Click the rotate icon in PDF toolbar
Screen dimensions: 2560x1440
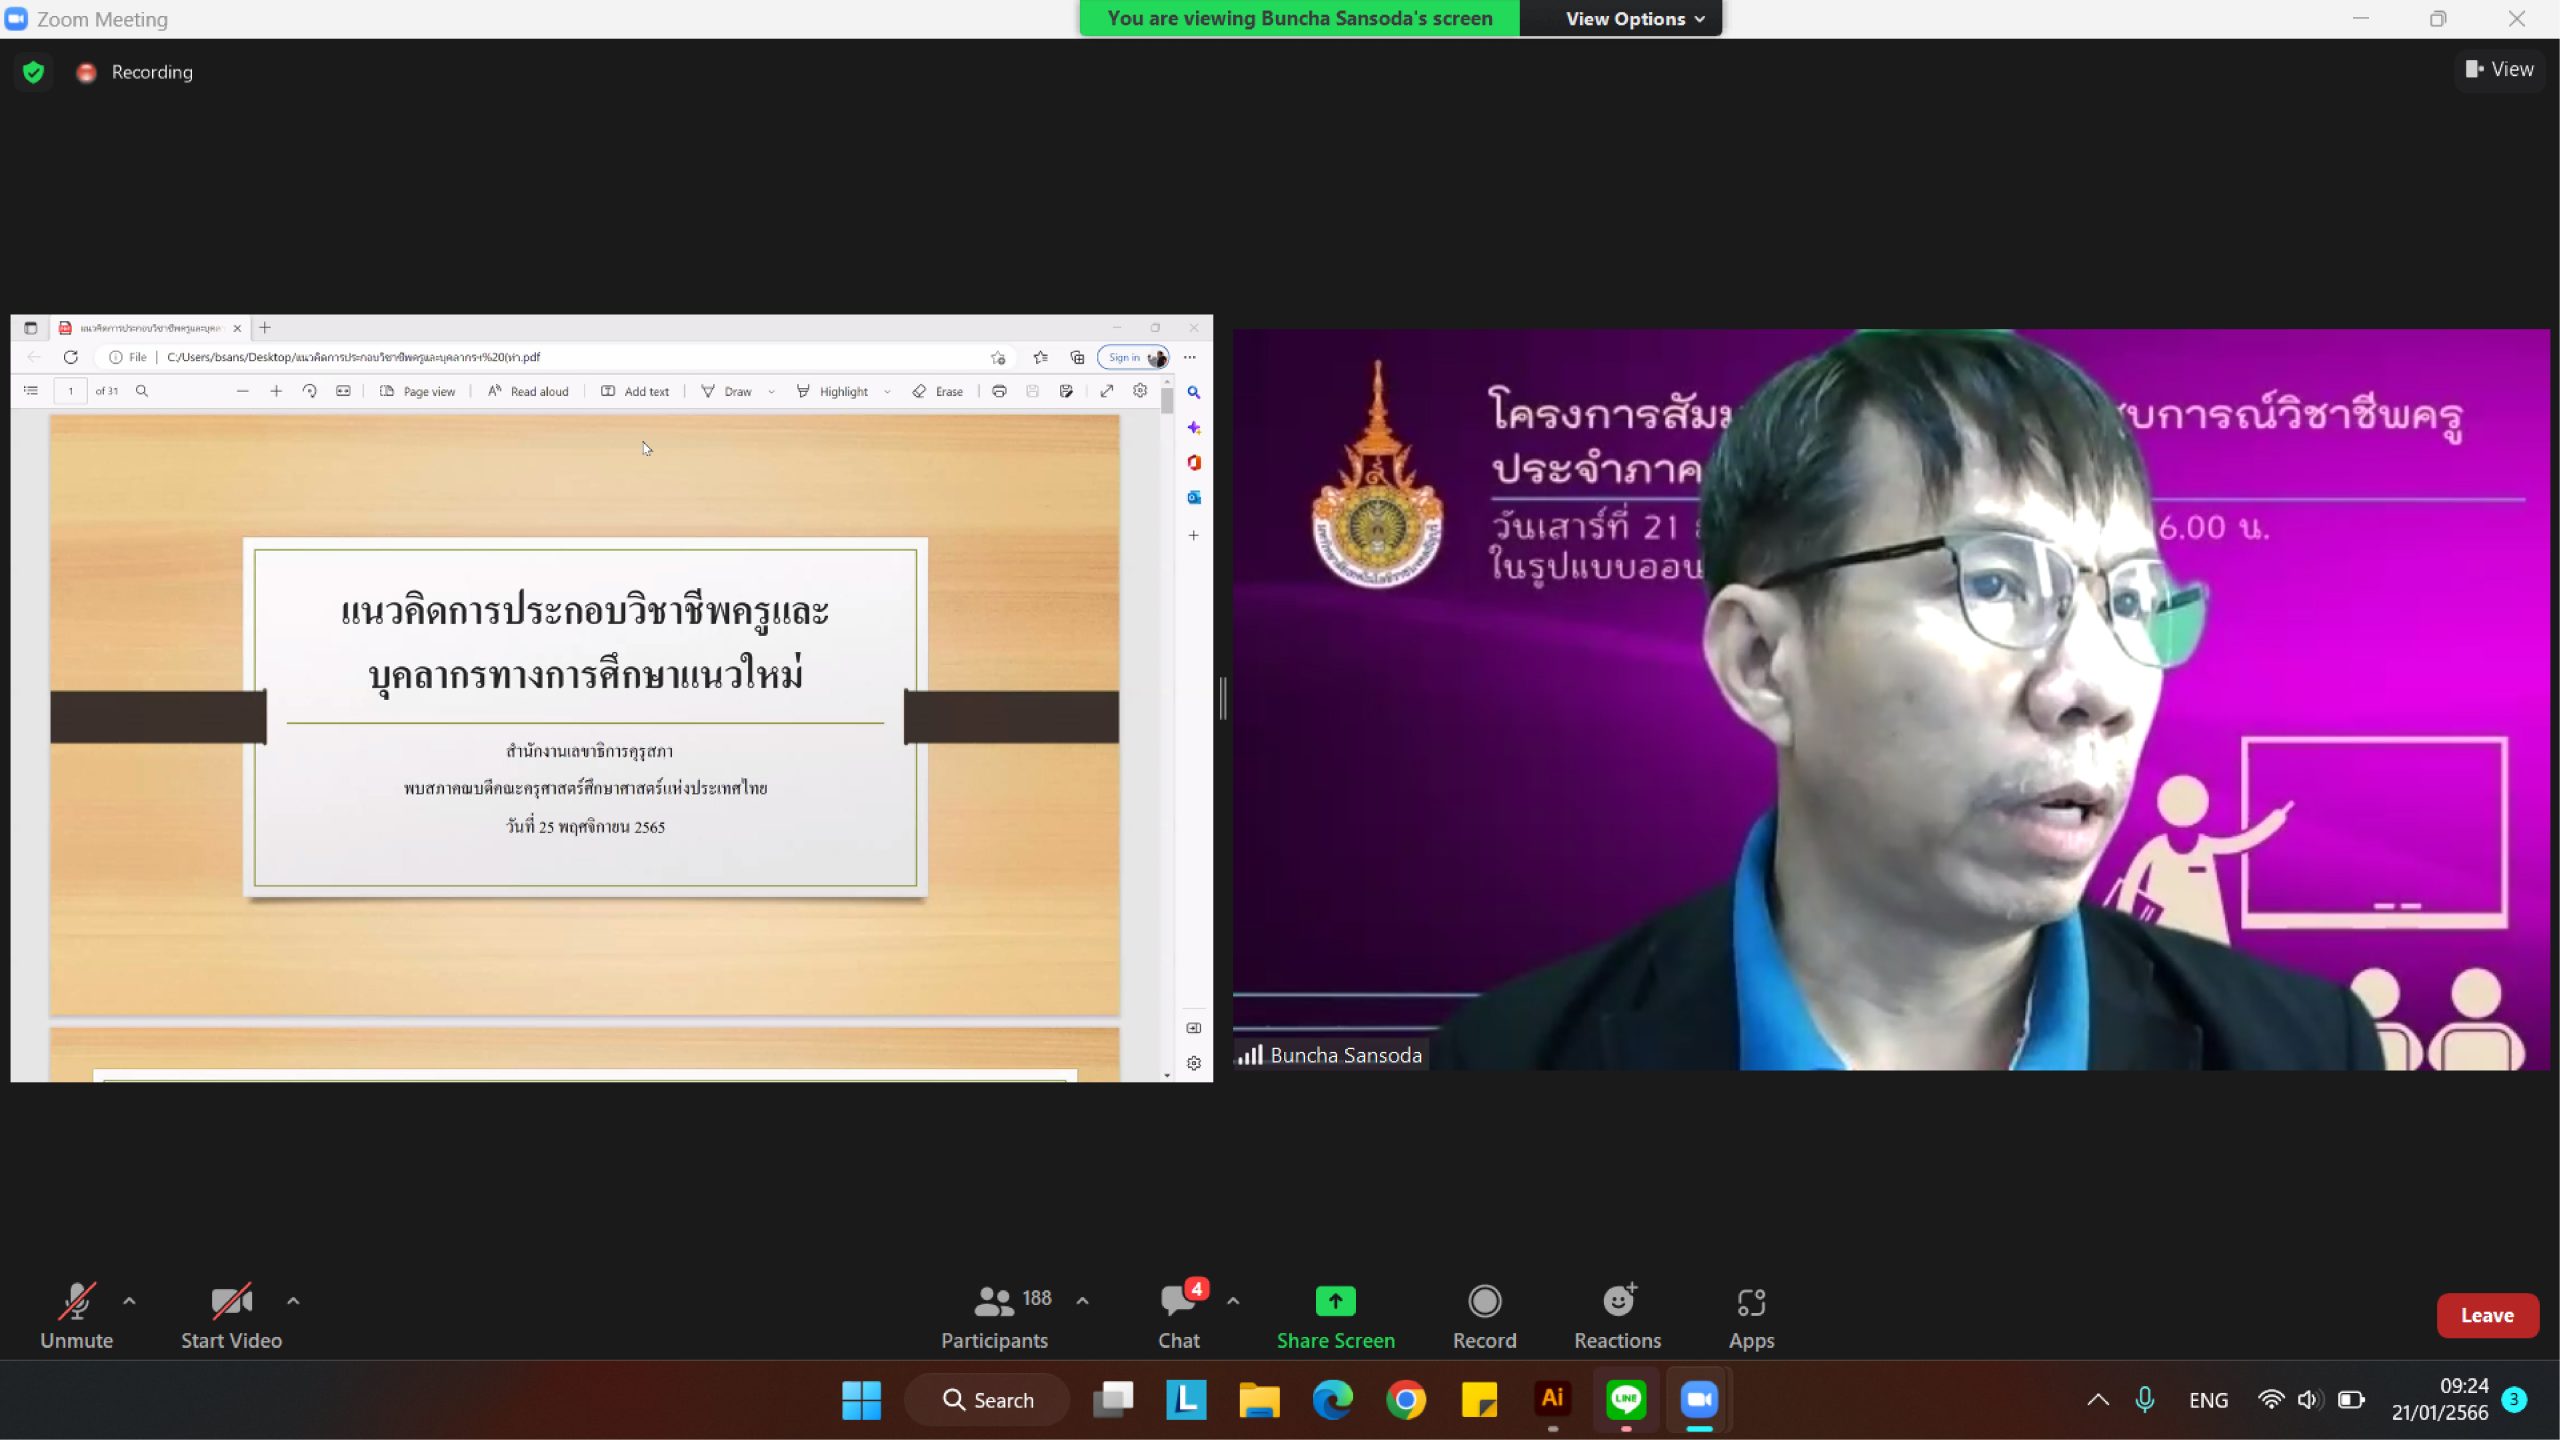pos(310,391)
